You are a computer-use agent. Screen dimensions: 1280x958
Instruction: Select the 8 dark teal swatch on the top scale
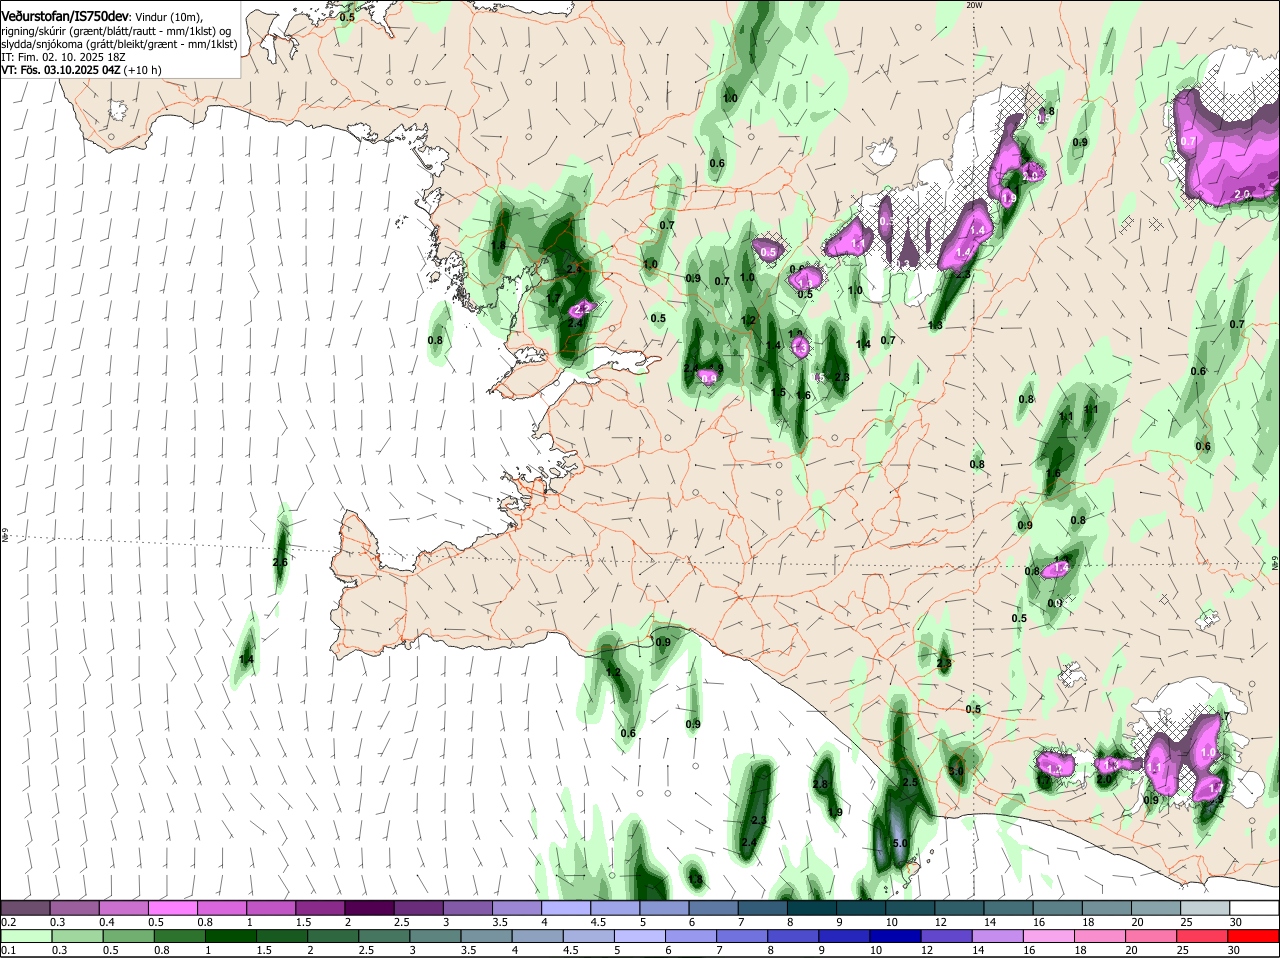pos(812,907)
